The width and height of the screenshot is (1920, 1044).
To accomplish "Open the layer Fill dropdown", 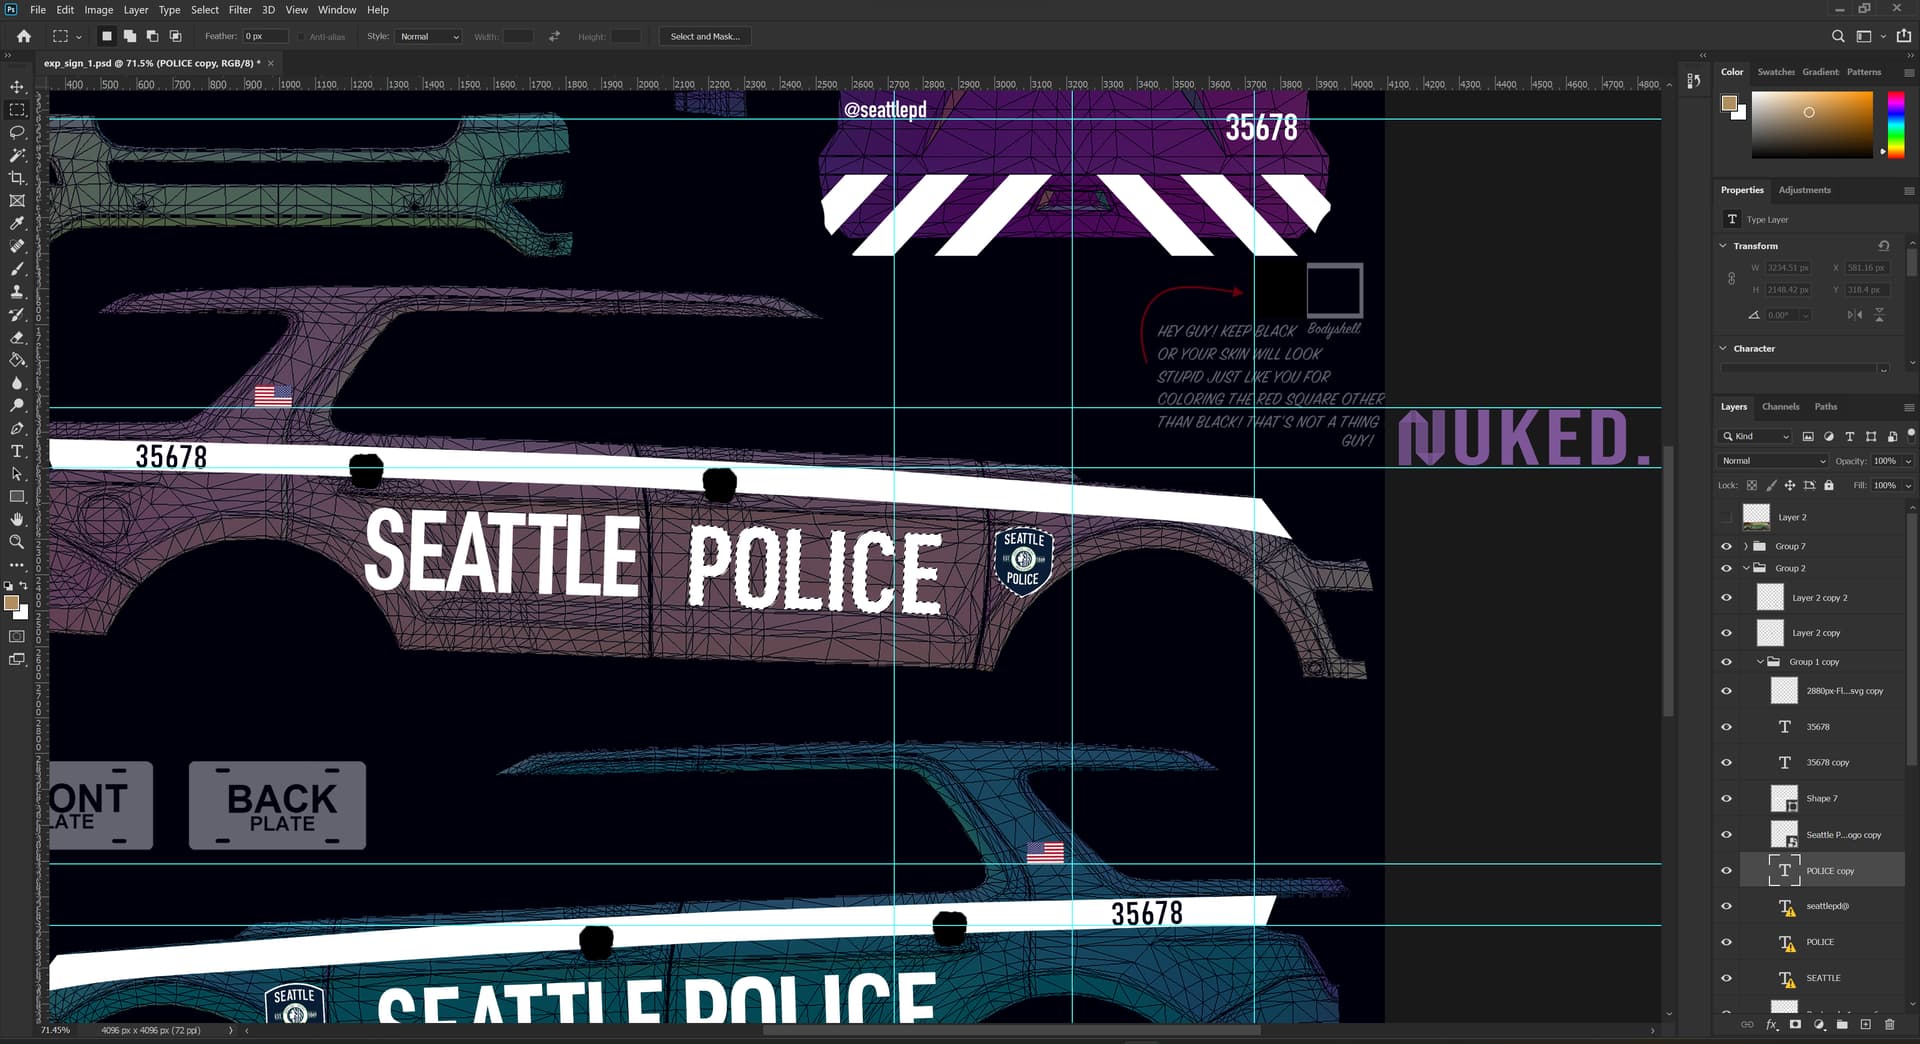I will tap(1908, 485).
